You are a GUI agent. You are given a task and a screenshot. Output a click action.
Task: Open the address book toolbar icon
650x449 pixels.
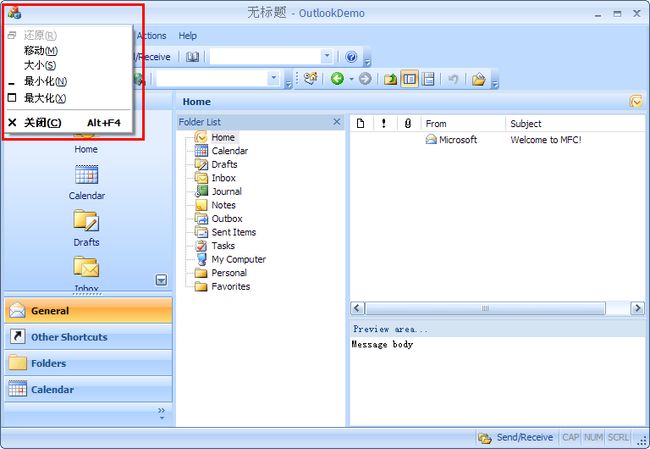[x=192, y=57]
